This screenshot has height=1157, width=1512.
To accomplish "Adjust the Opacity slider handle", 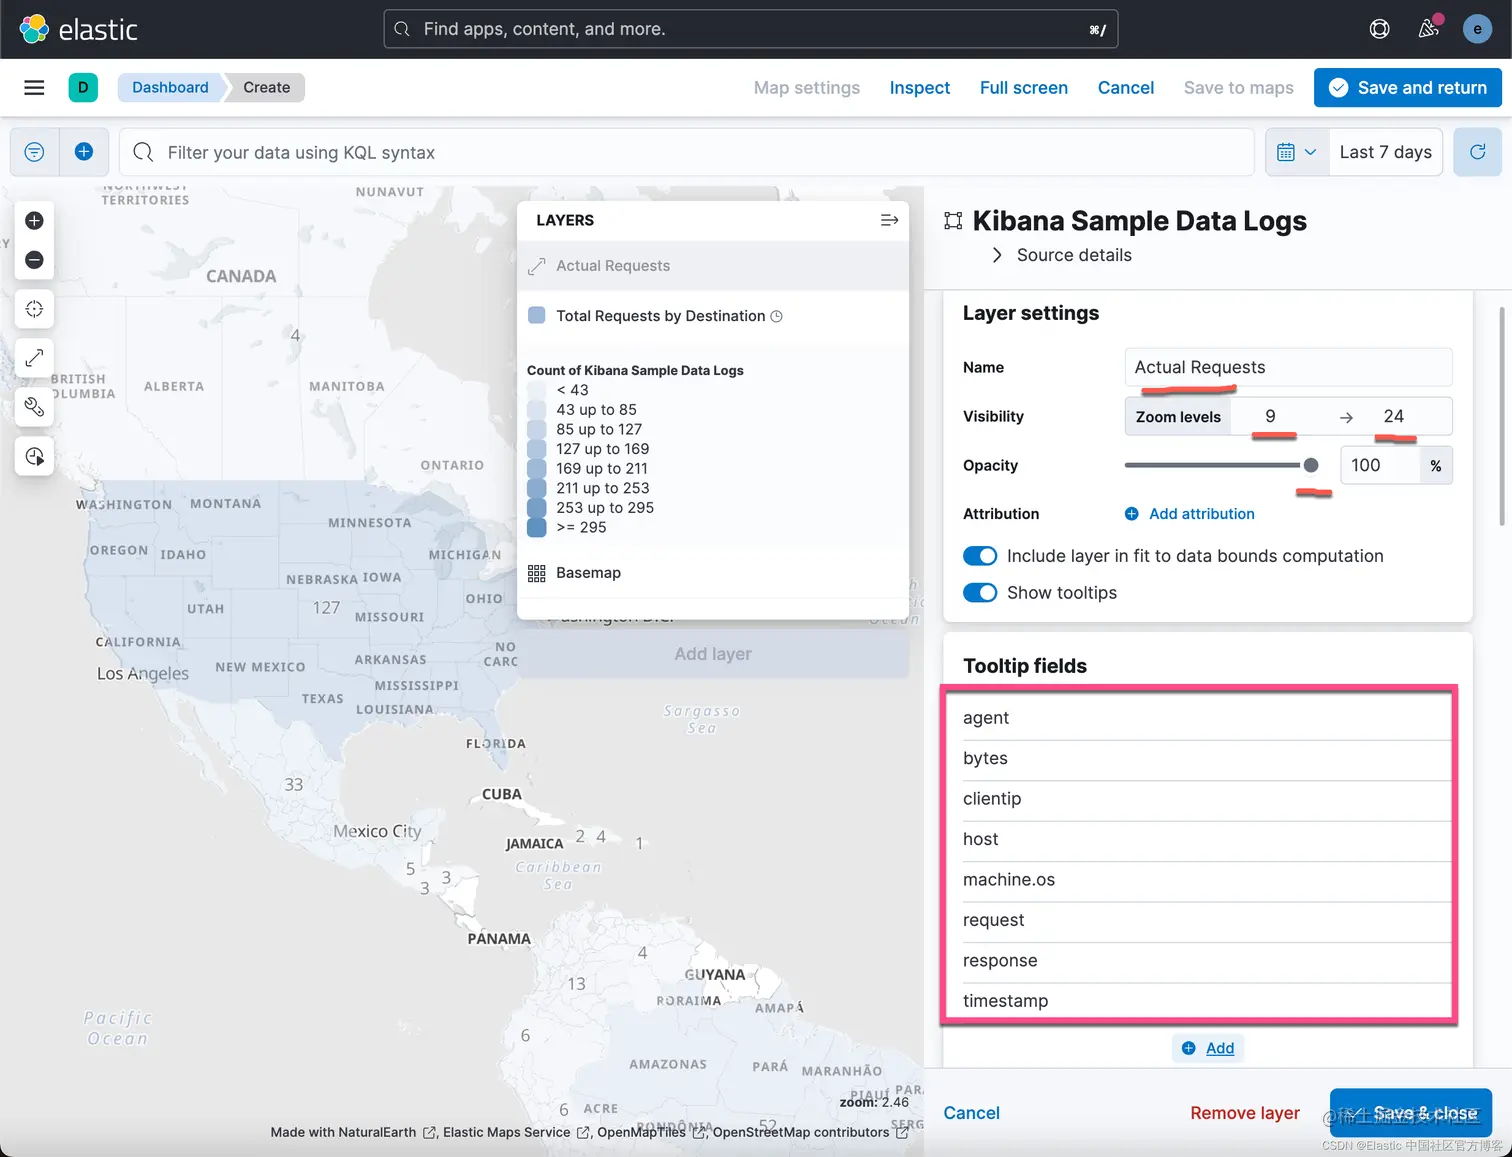I will [x=1311, y=465].
